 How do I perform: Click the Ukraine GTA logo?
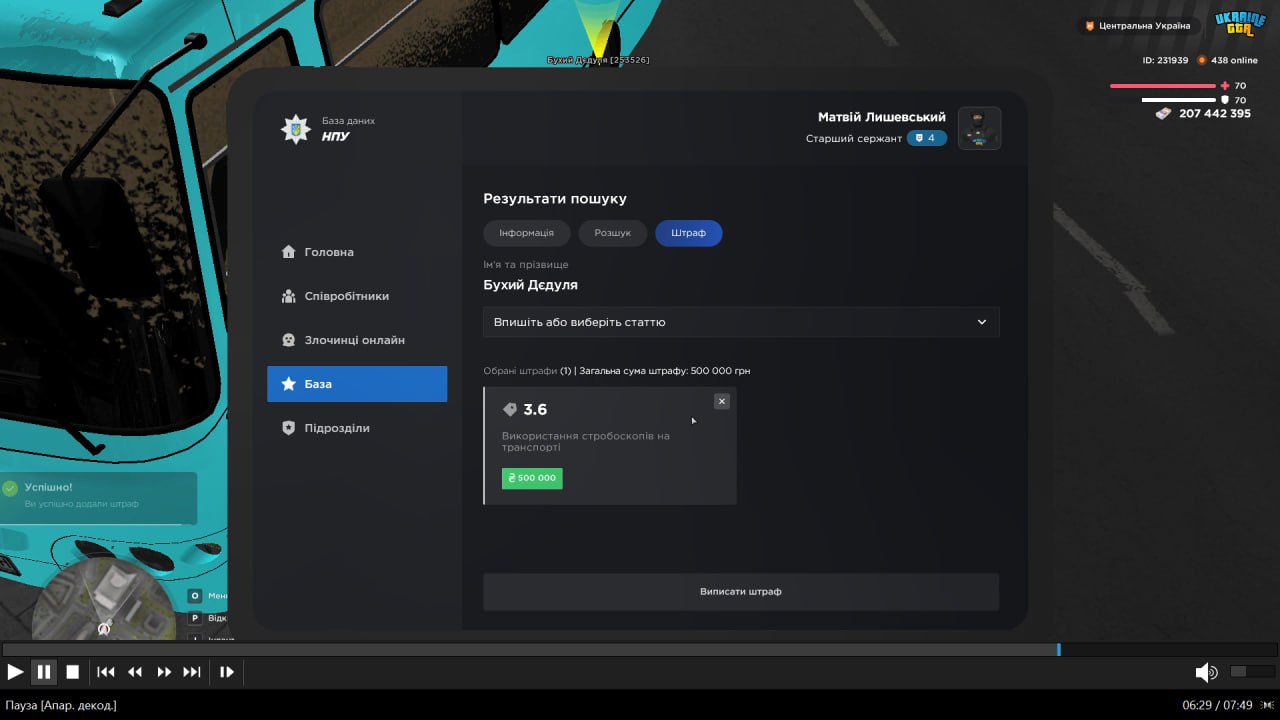tap(1240, 24)
